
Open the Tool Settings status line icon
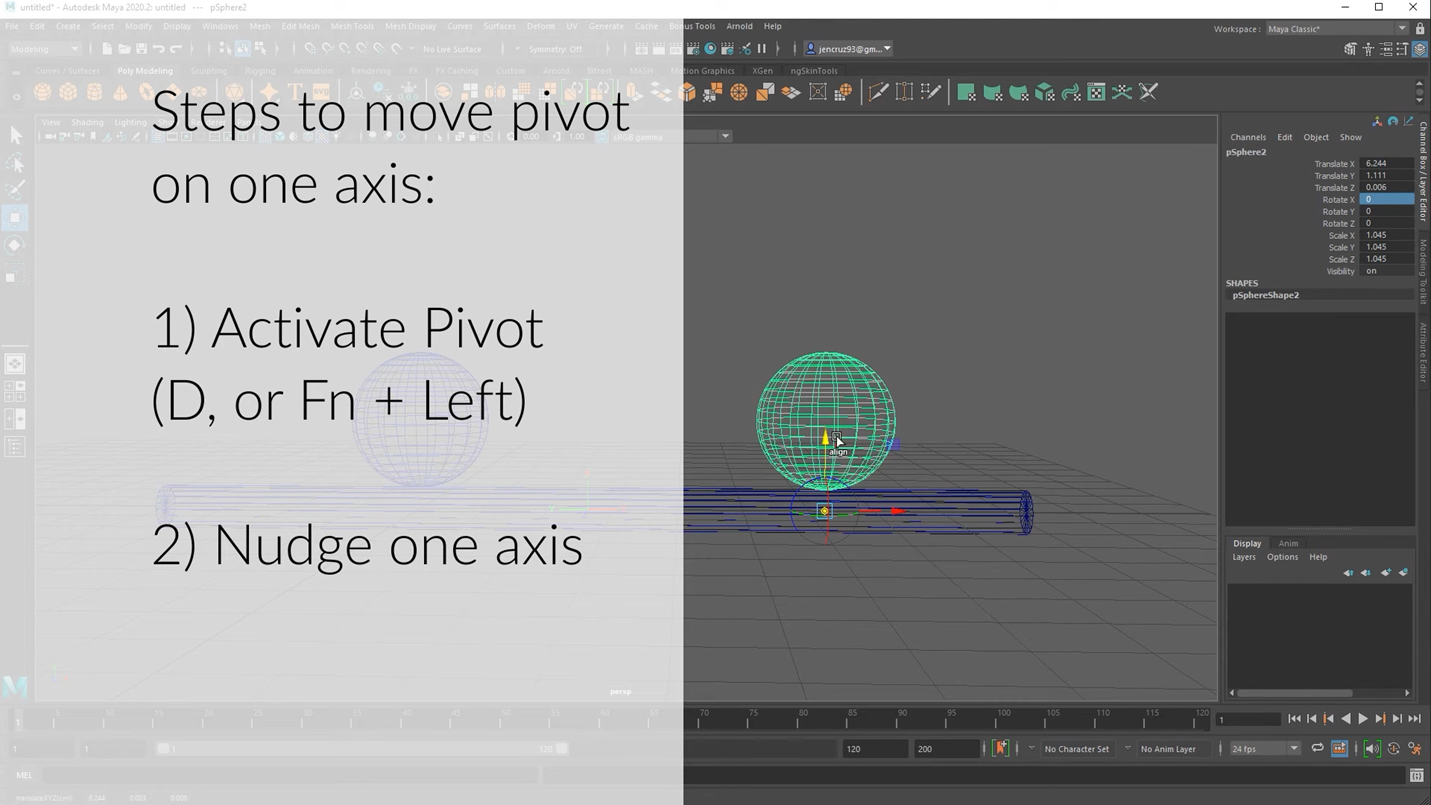tap(1402, 49)
